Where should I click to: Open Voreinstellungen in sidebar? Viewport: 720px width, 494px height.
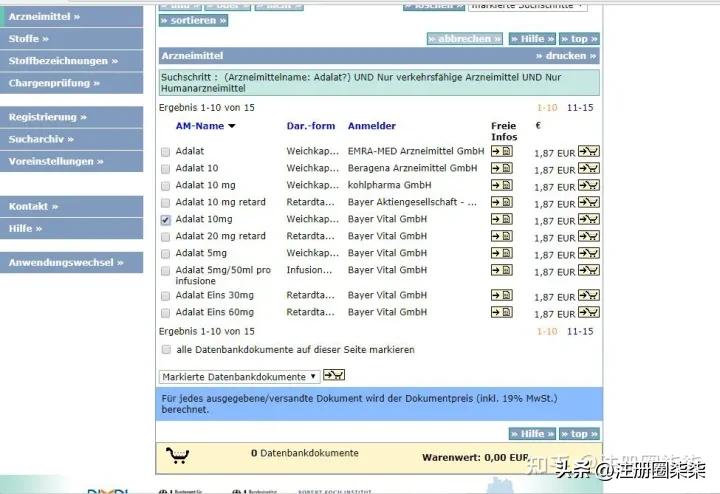[72, 161]
